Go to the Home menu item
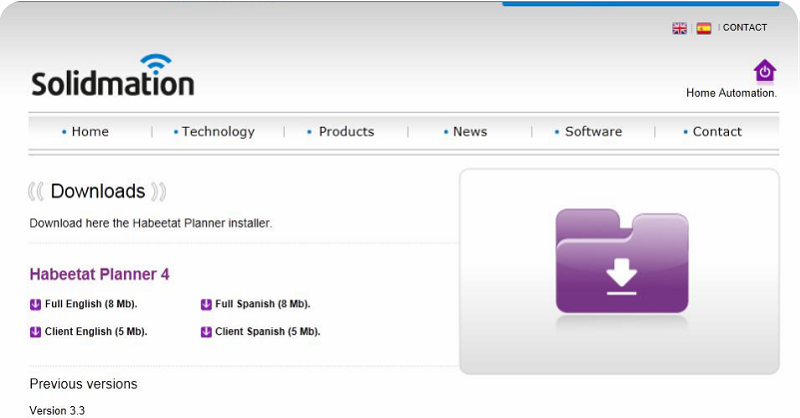The height and width of the screenshot is (418, 800). (90, 132)
